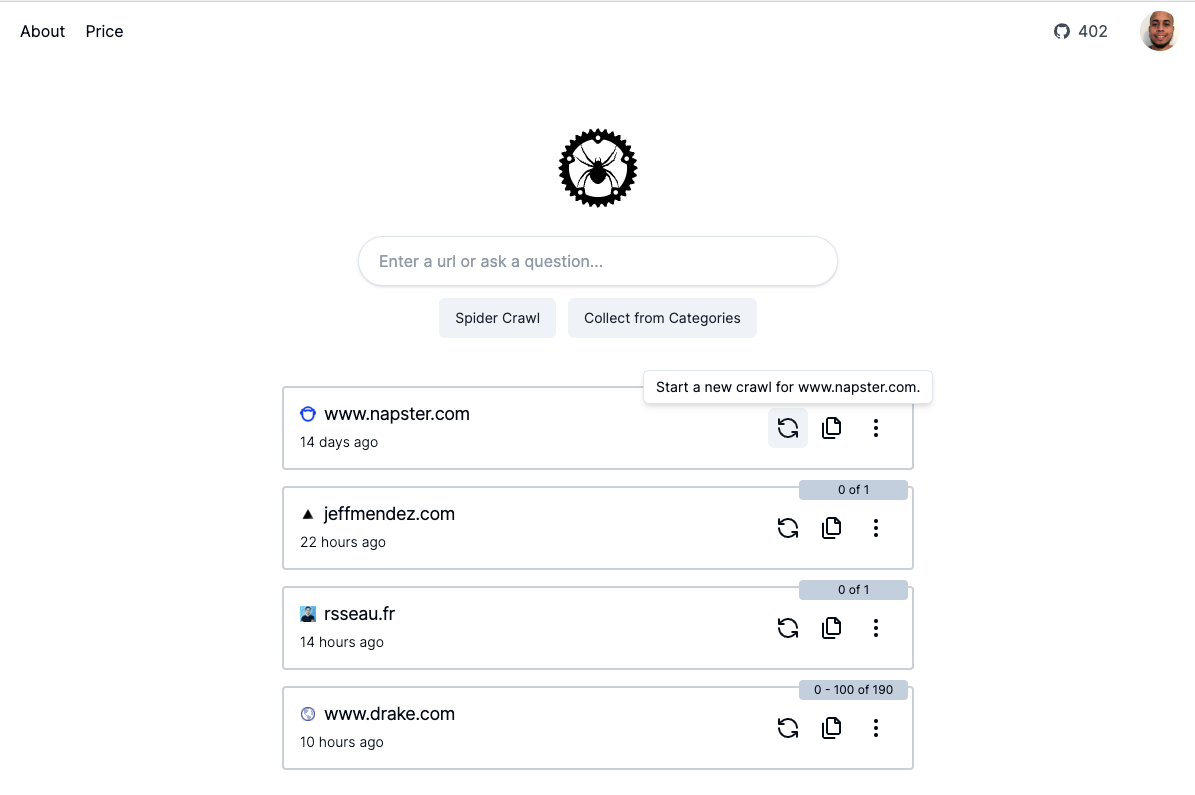1195x795 pixels.
Task: Open the About page
Action: pos(42,31)
